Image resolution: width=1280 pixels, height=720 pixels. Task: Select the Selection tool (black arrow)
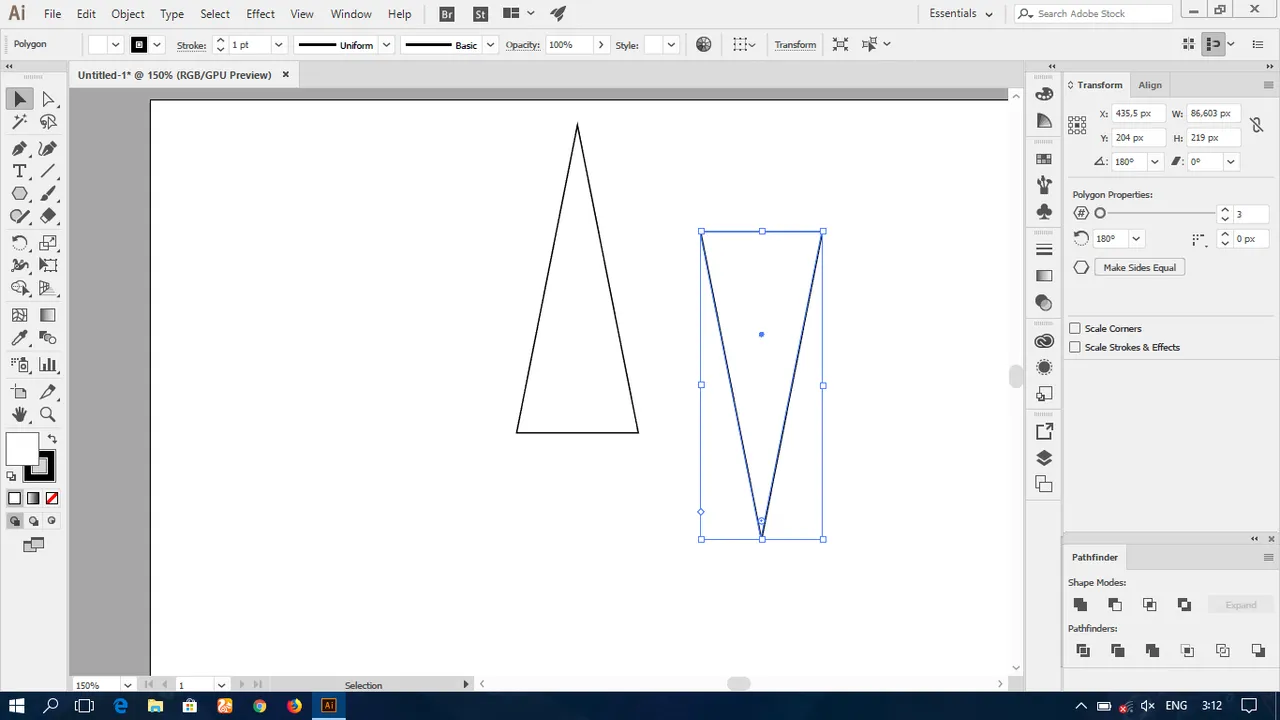20,99
